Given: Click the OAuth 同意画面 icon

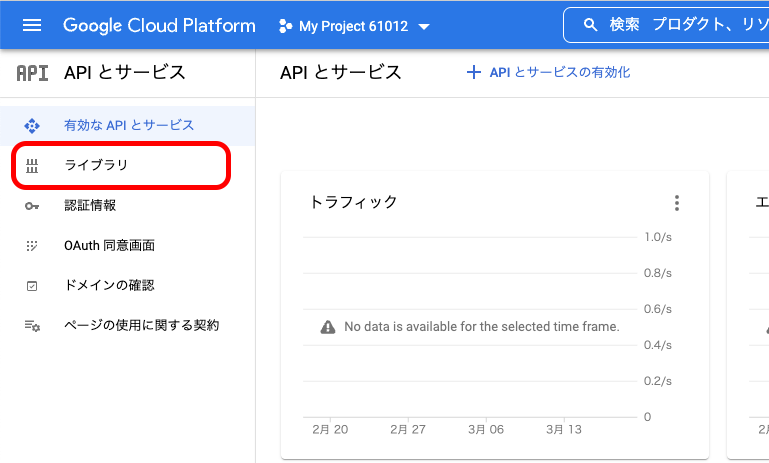Looking at the screenshot, I should coord(32,245).
